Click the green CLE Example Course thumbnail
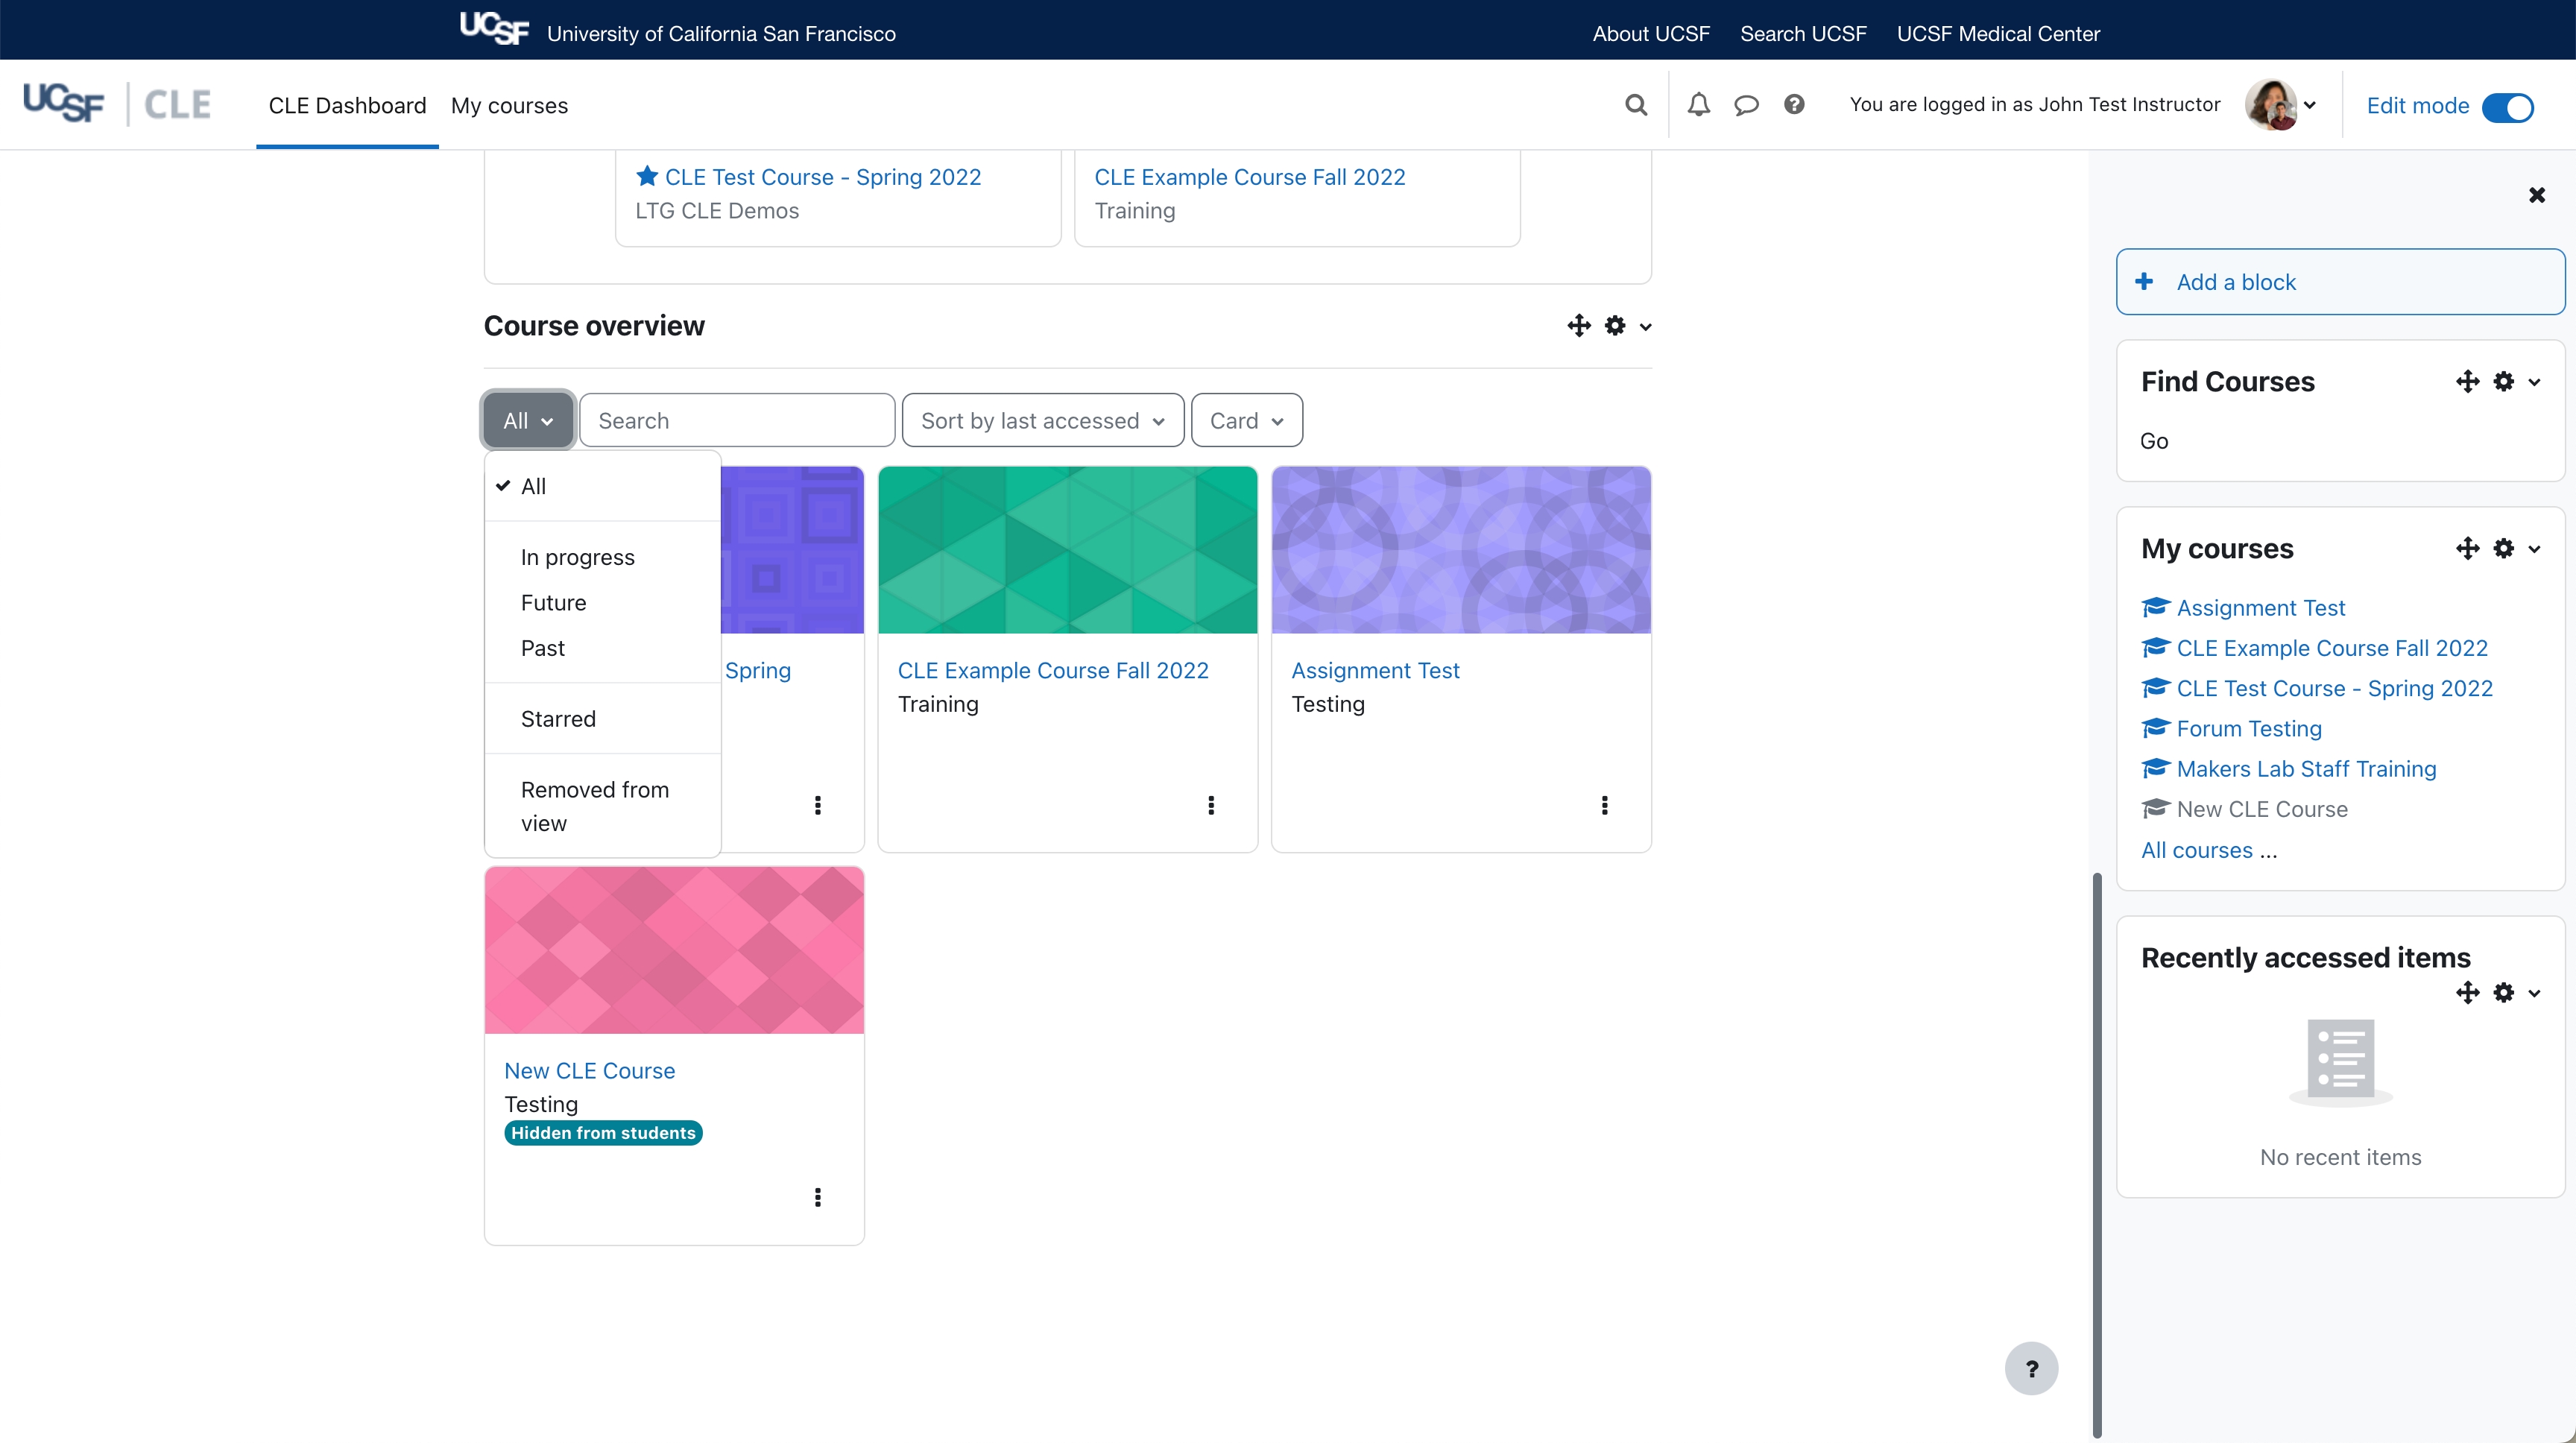 coord(1067,549)
